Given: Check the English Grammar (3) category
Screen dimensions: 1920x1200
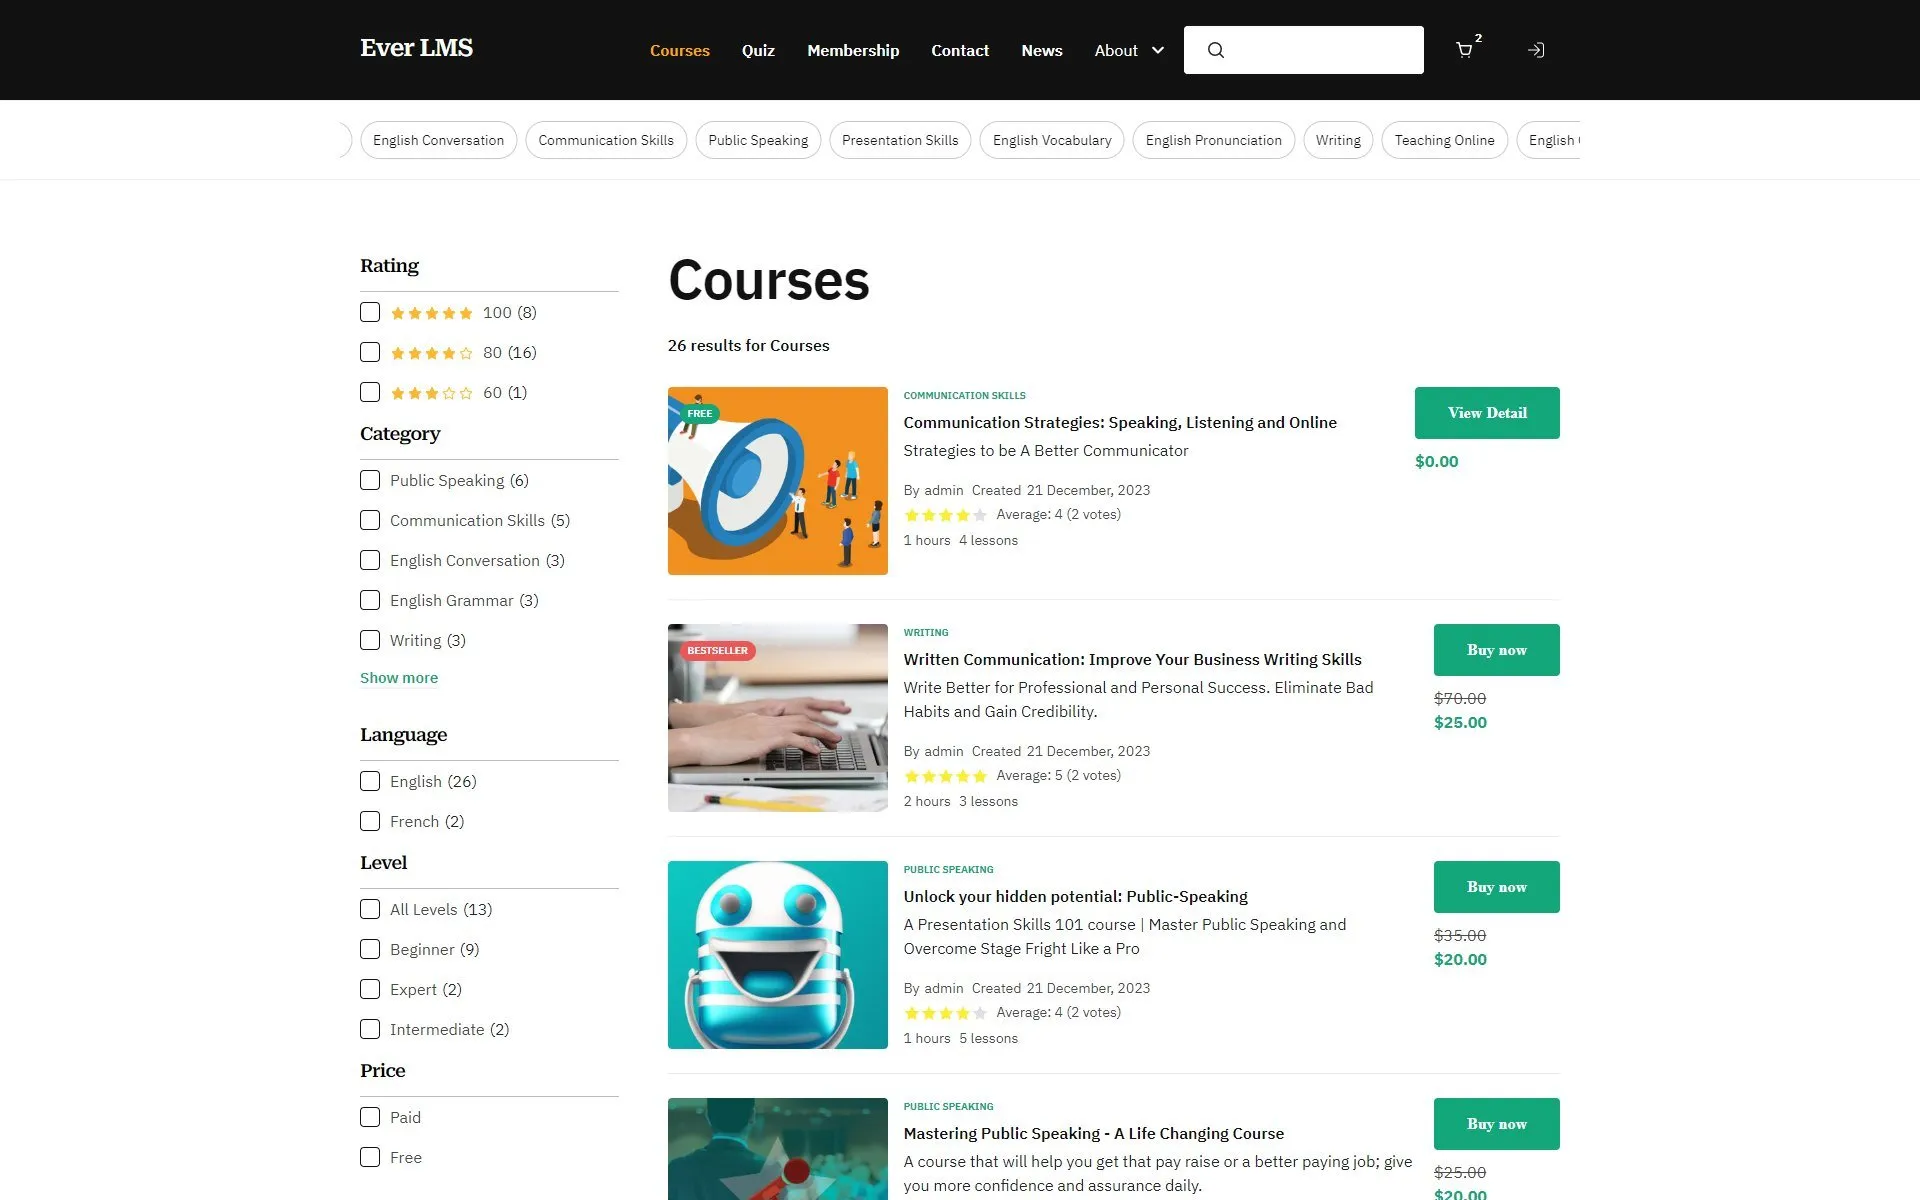Looking at the screenshot, I should click(370, 600).
